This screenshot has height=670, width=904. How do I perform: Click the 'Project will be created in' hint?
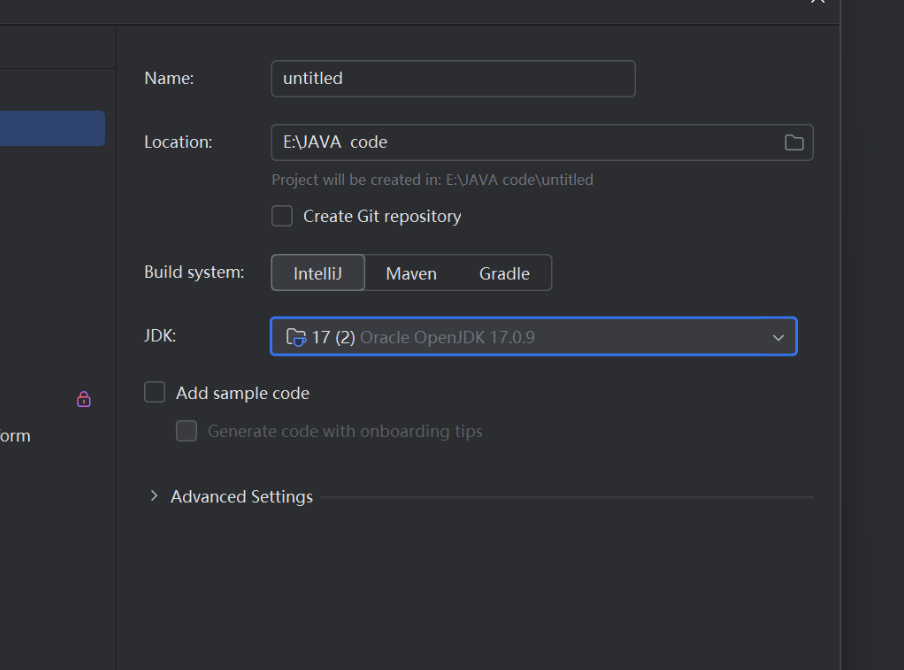[432, 180]
